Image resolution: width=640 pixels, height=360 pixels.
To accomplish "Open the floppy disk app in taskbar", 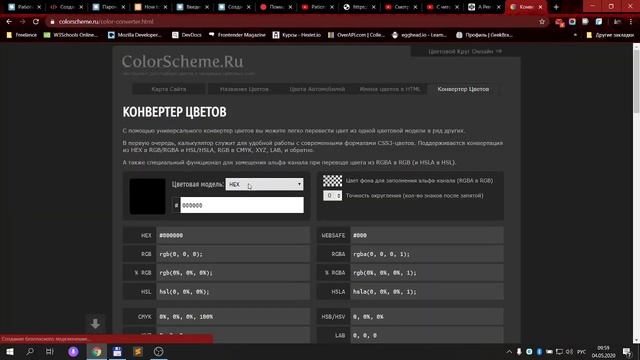I will click(117, 351).
